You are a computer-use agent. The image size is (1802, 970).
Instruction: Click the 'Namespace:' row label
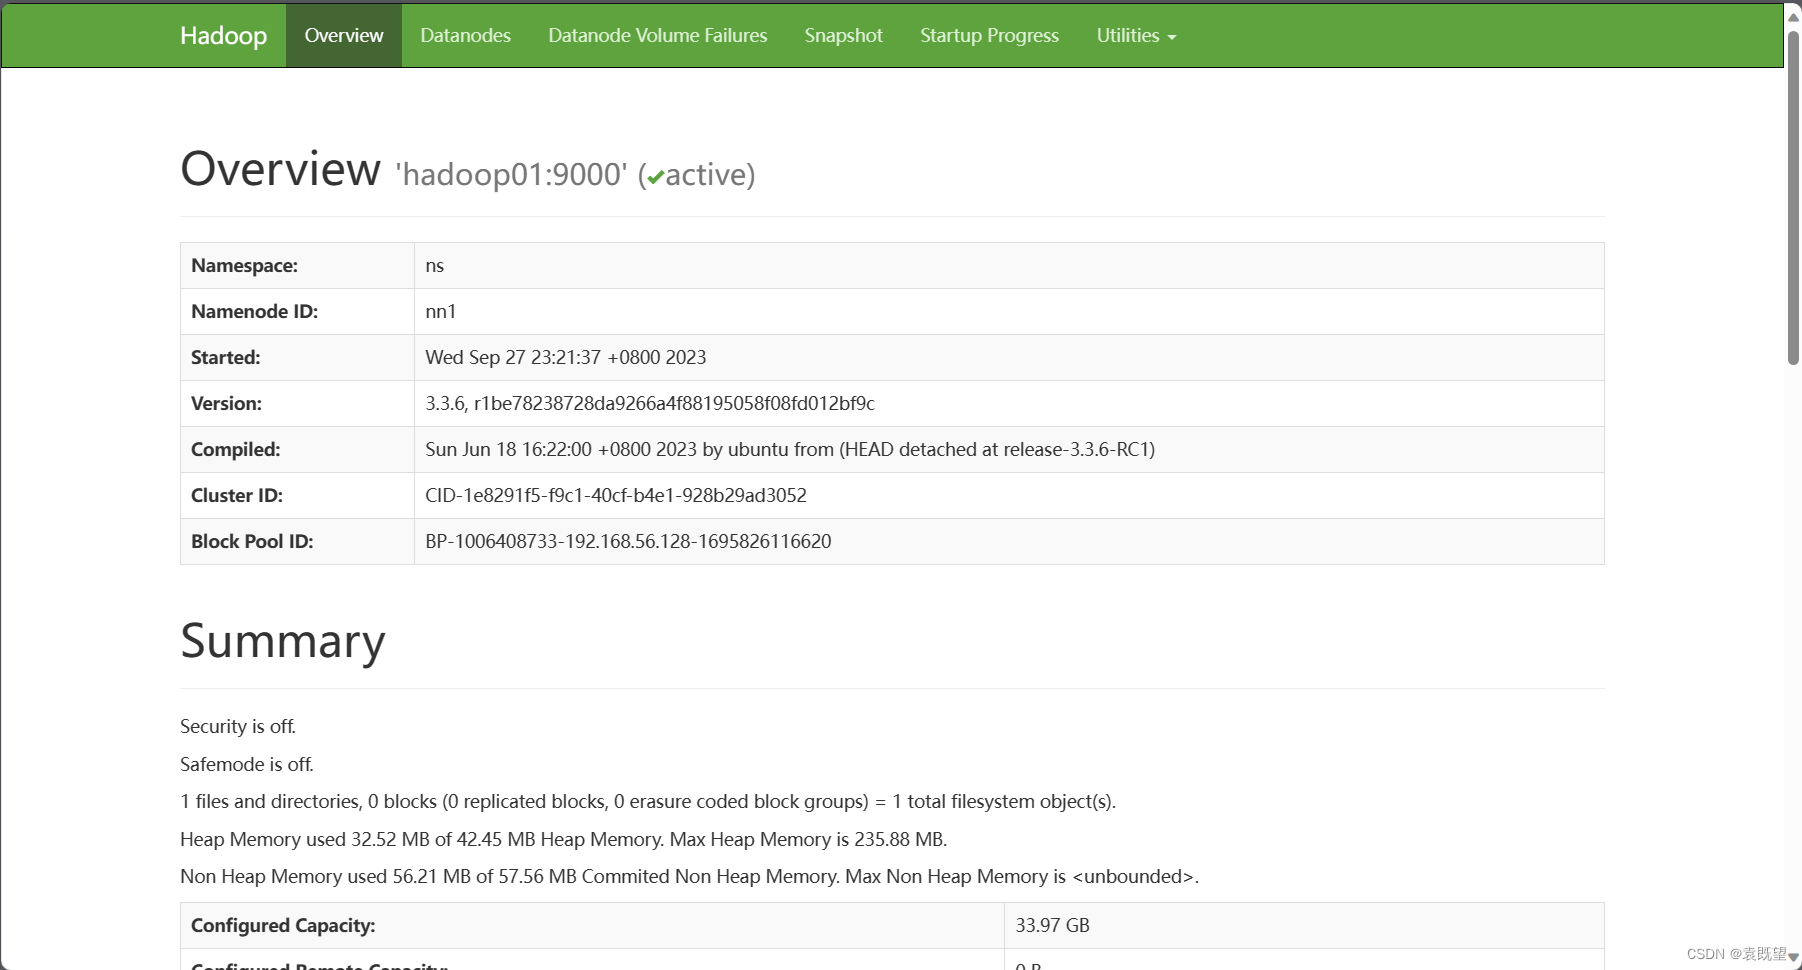click(x=244, y=266)
